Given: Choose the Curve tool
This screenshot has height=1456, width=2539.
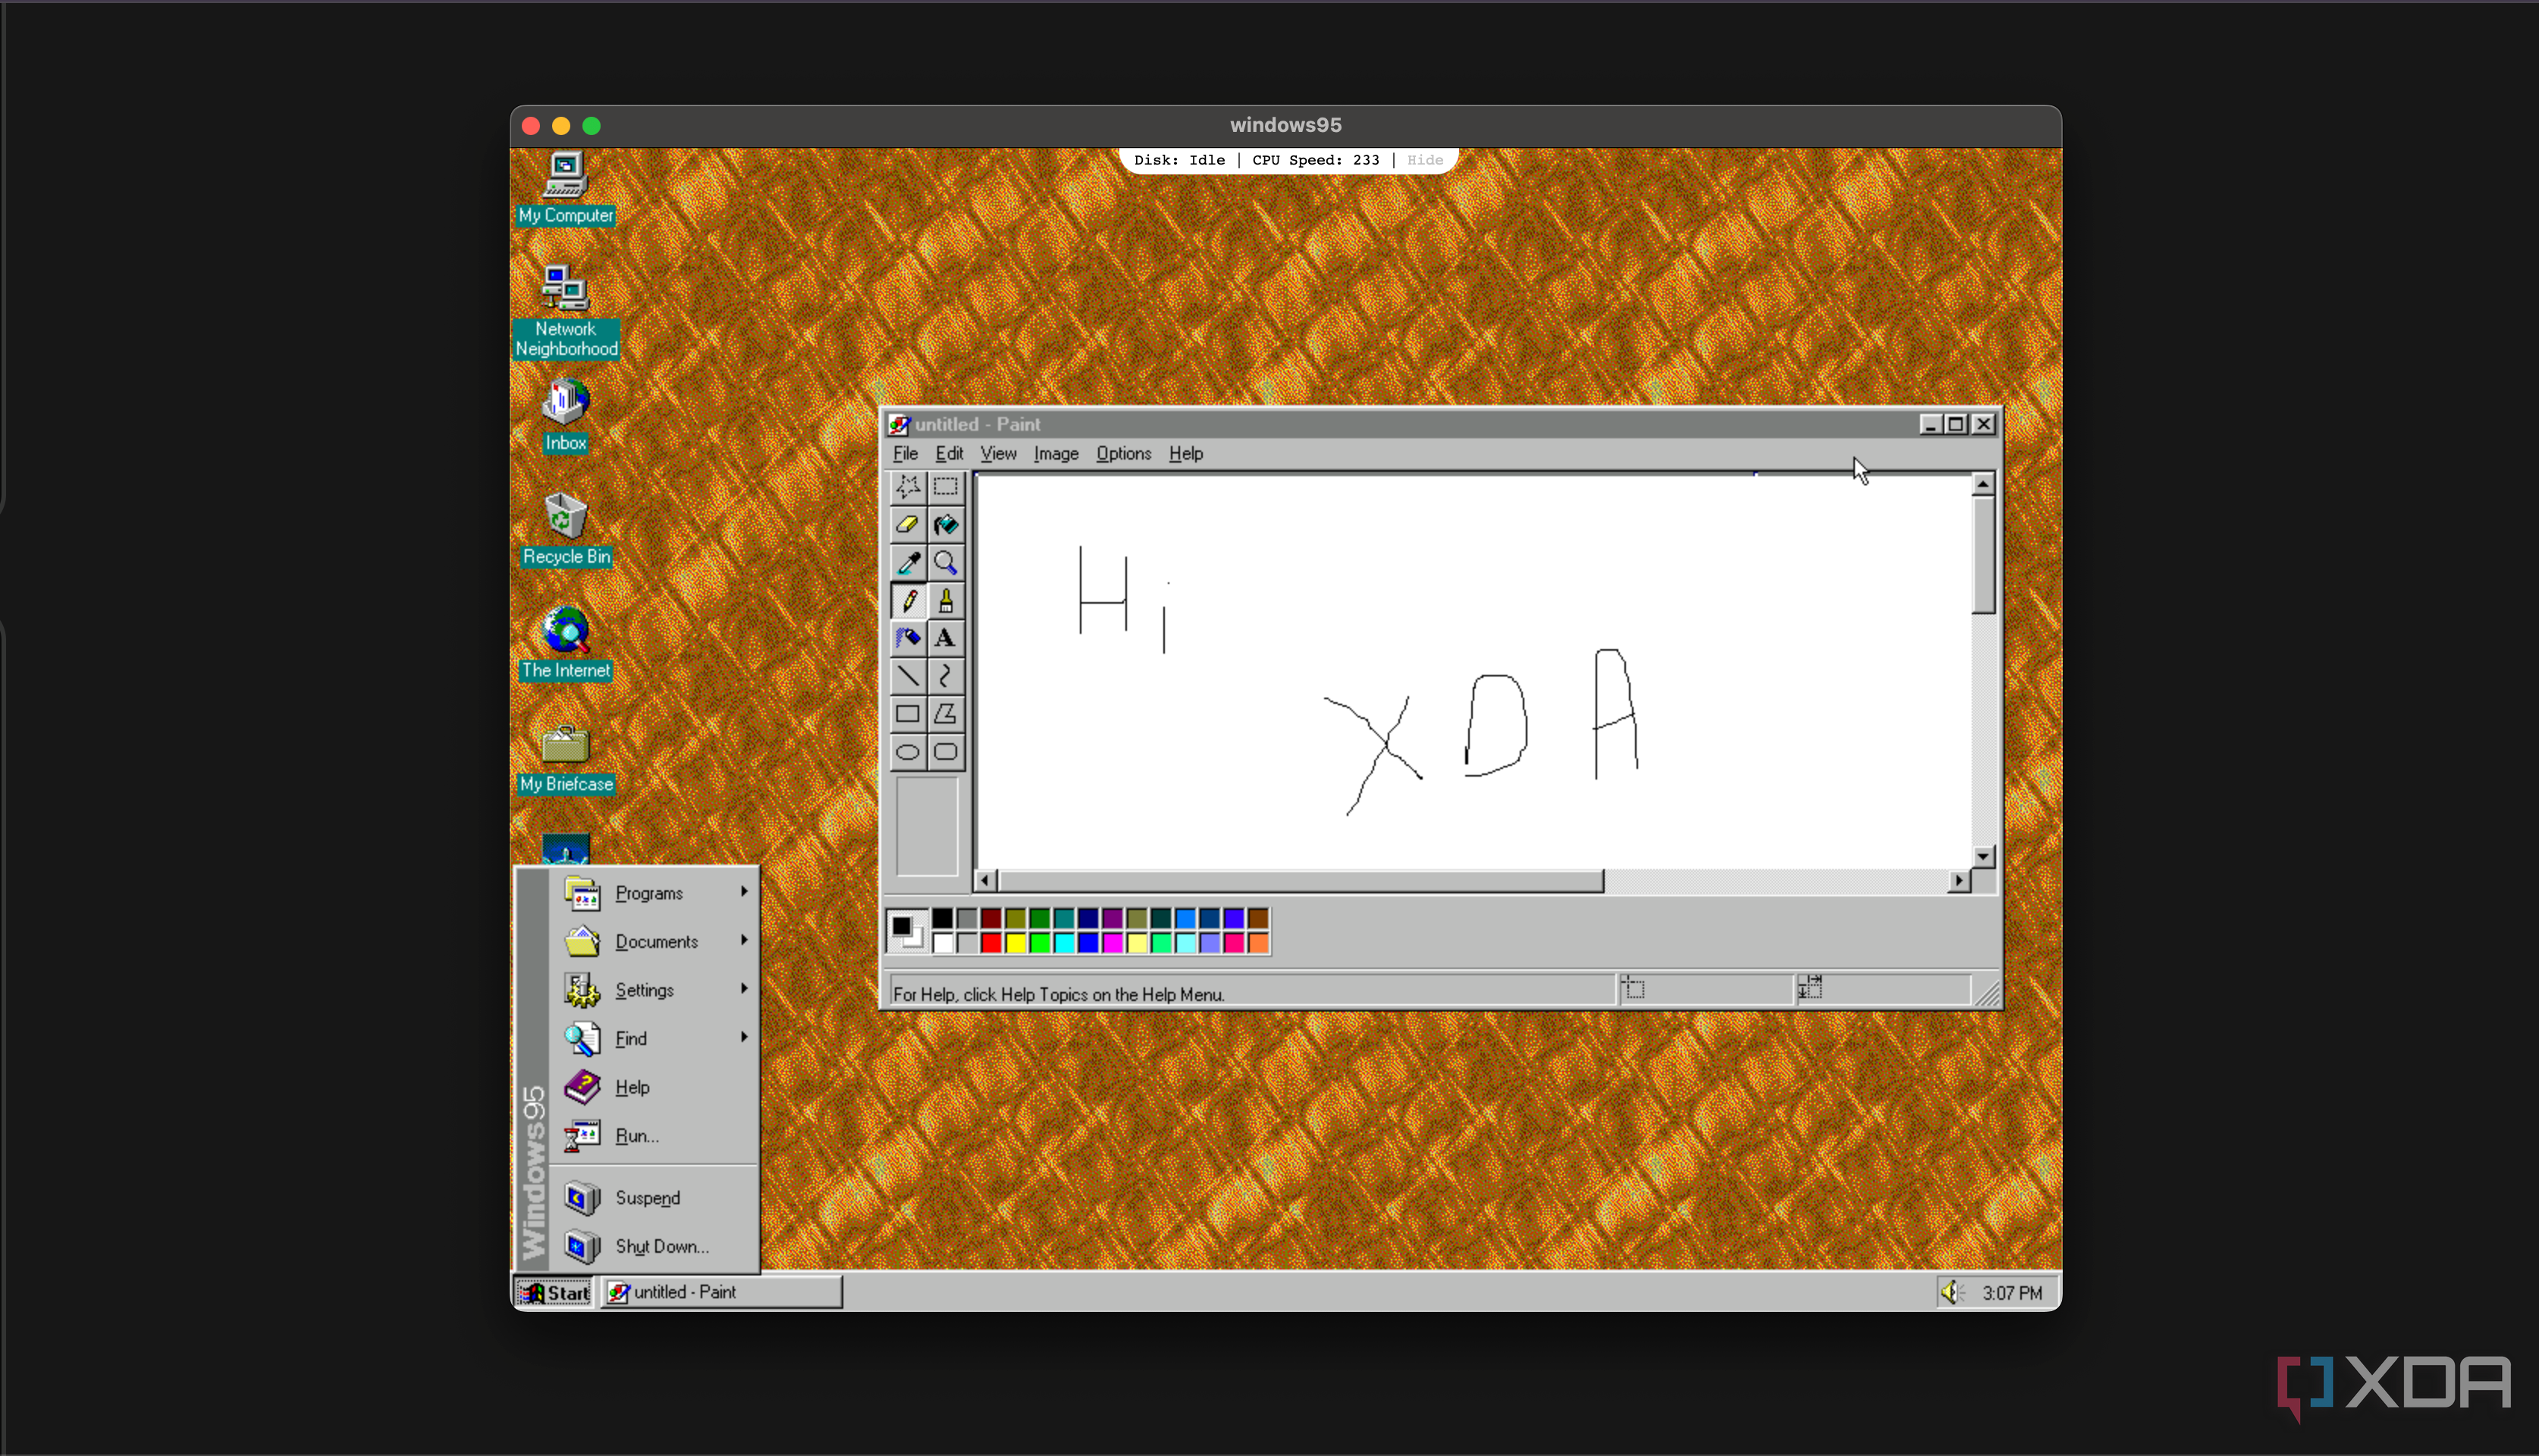Looking at the screenshot, I should tap(945, 676).
